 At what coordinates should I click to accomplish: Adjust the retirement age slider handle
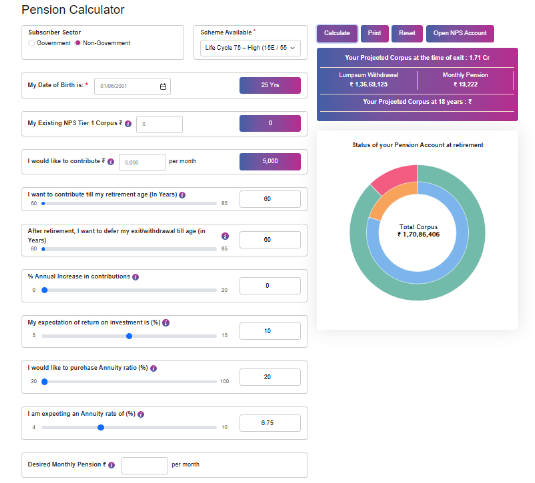point(43,203)
